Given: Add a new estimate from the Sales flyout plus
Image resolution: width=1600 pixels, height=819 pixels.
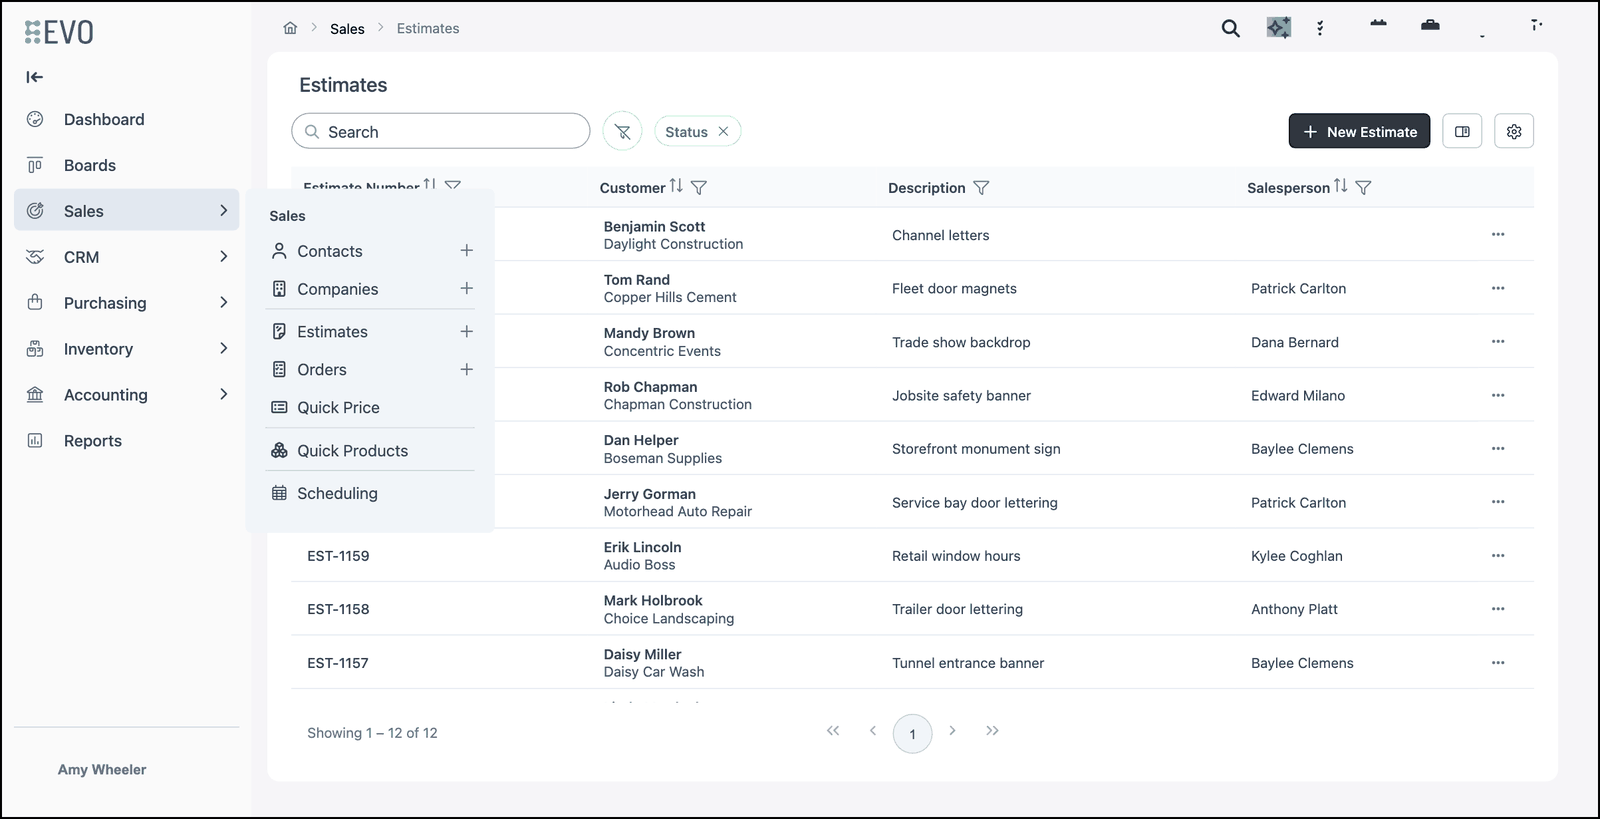Looking at the screenshot, I should point(466,331).
